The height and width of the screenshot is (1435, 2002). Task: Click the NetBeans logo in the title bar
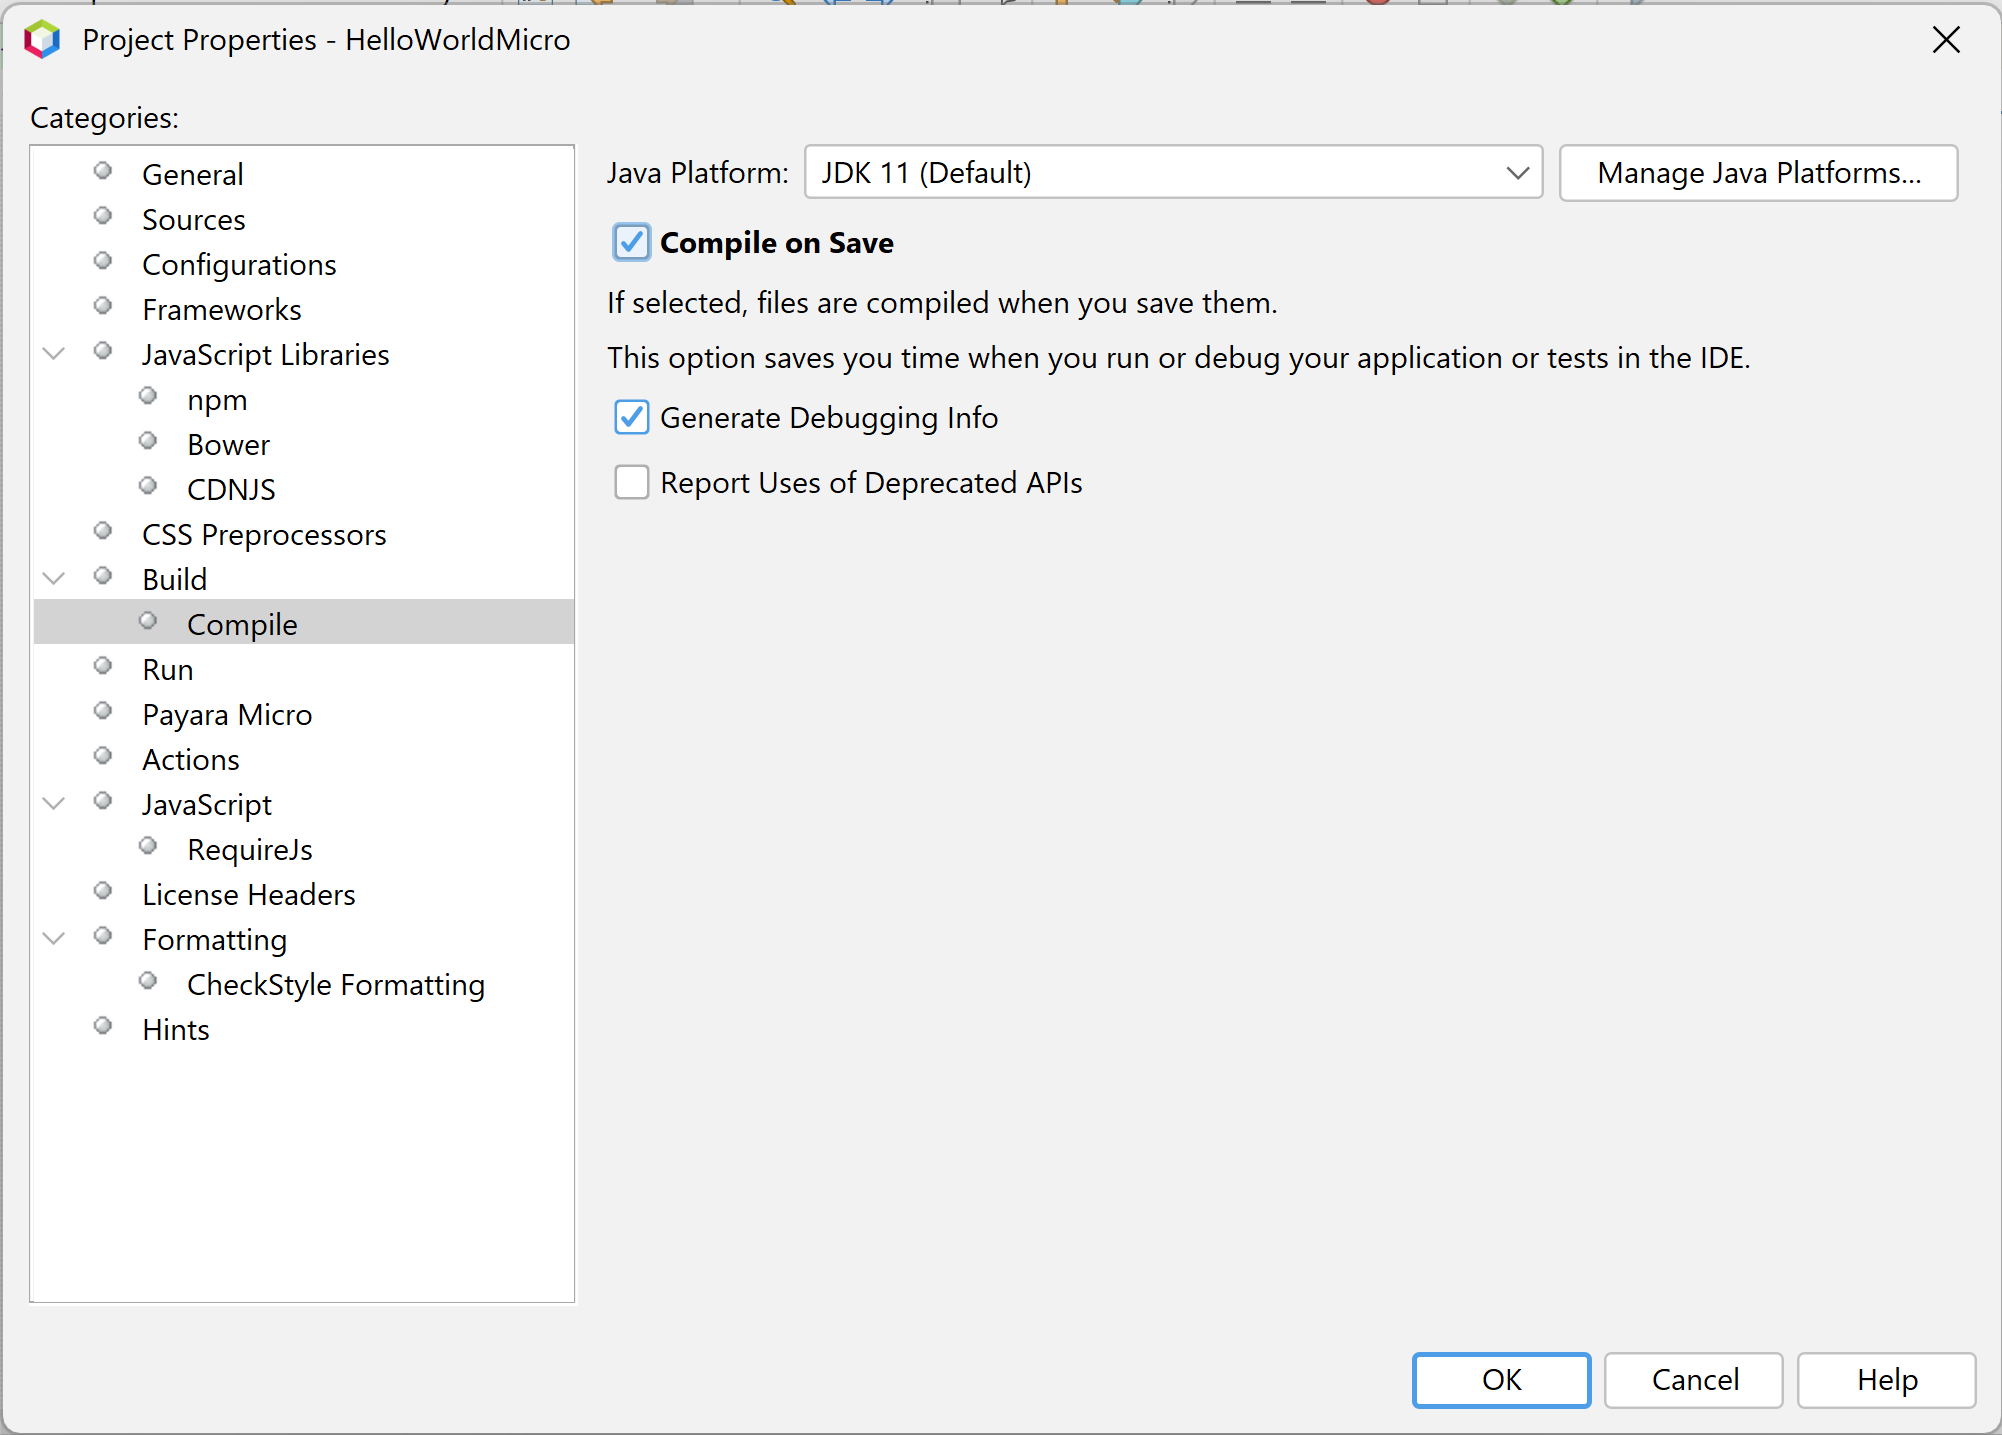41,40
